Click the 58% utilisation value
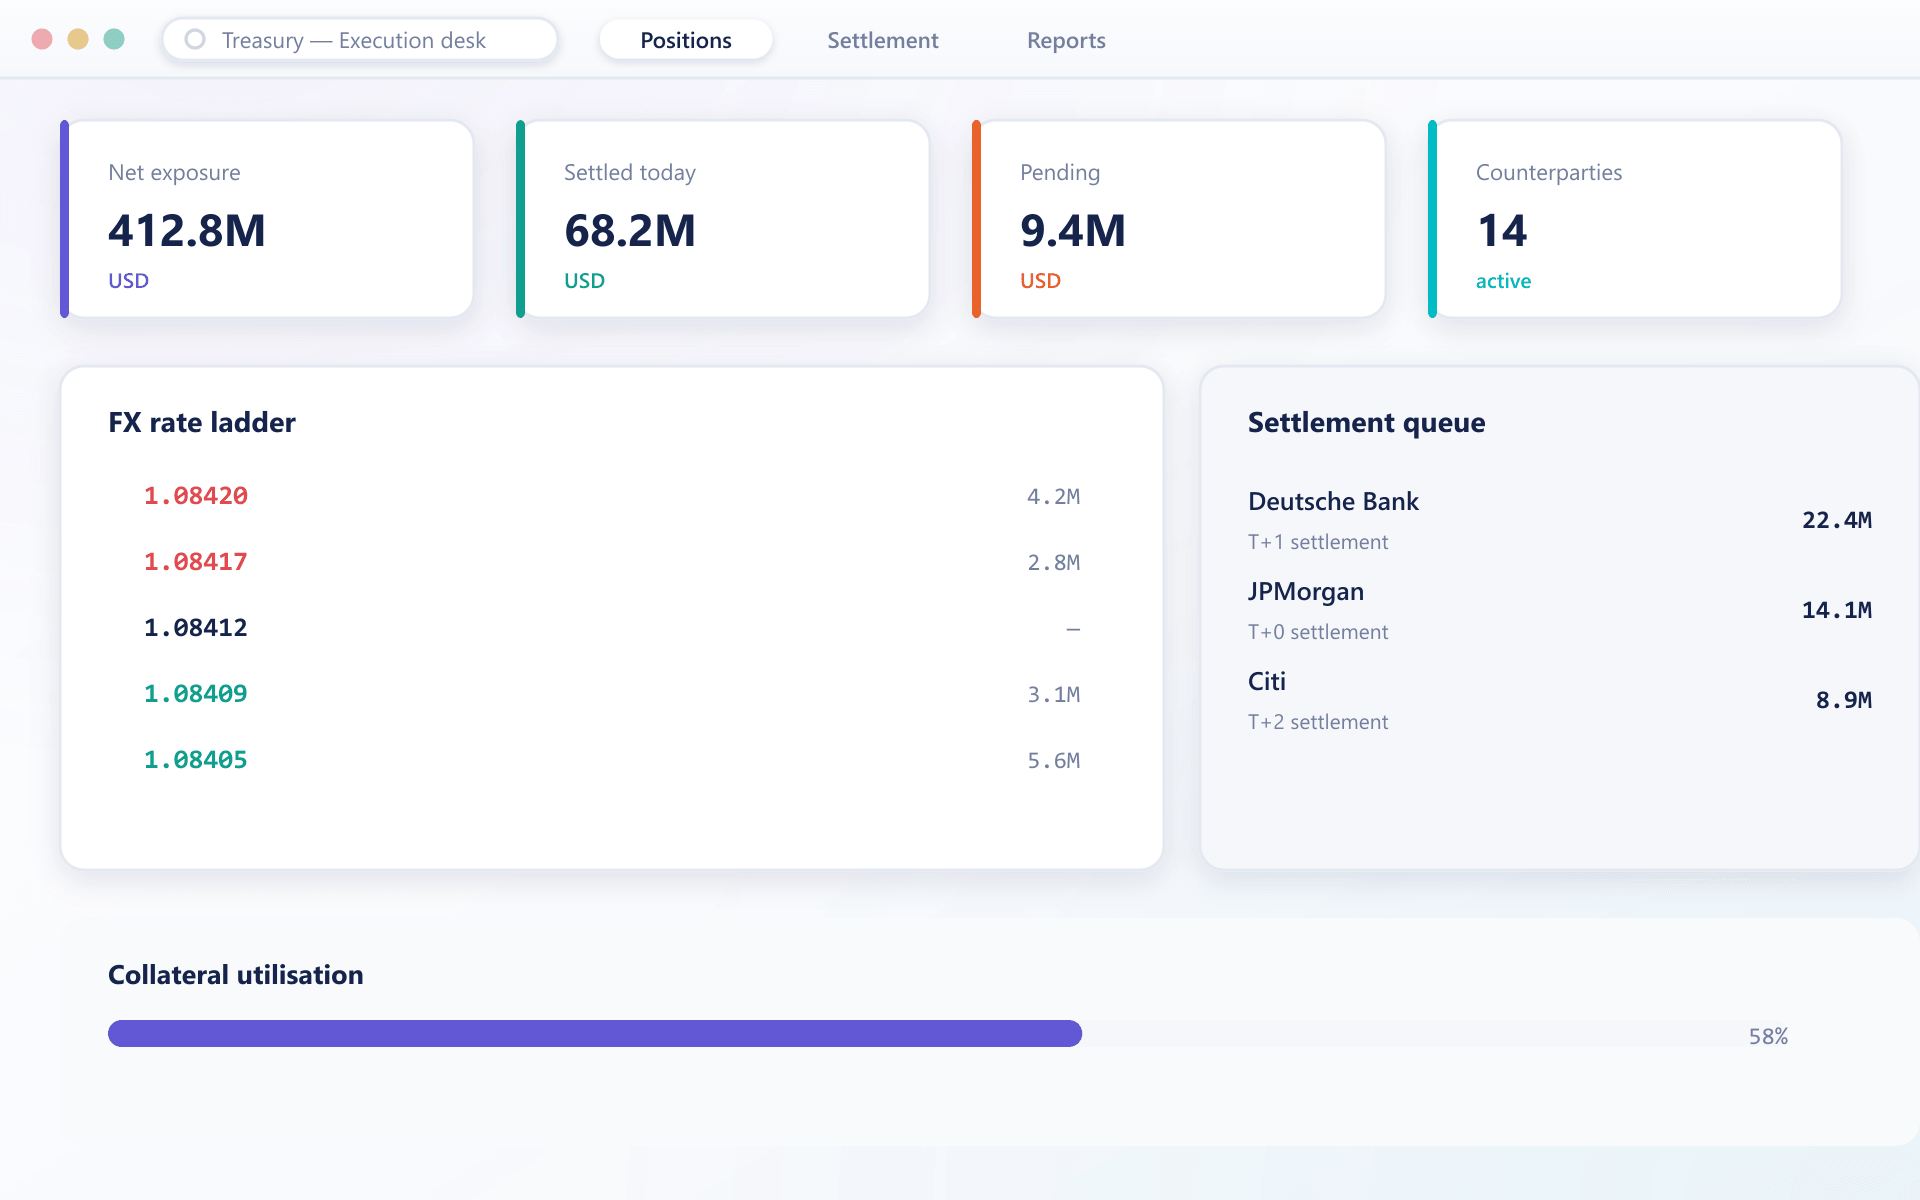Viewport: 1920px width, 1200px height. click(x=1768, y=1037)
